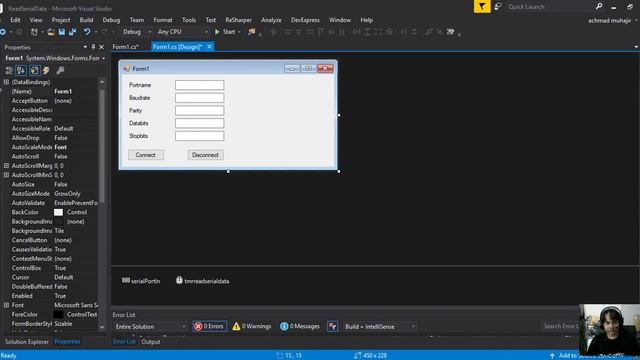This screenshot has height=360, width=640.
Task: Switch Properties to Categorized view icon
Action: [x=9, y=71]
